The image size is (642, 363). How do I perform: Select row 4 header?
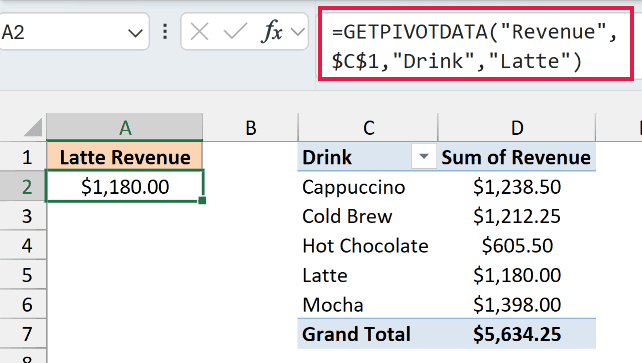23,245
